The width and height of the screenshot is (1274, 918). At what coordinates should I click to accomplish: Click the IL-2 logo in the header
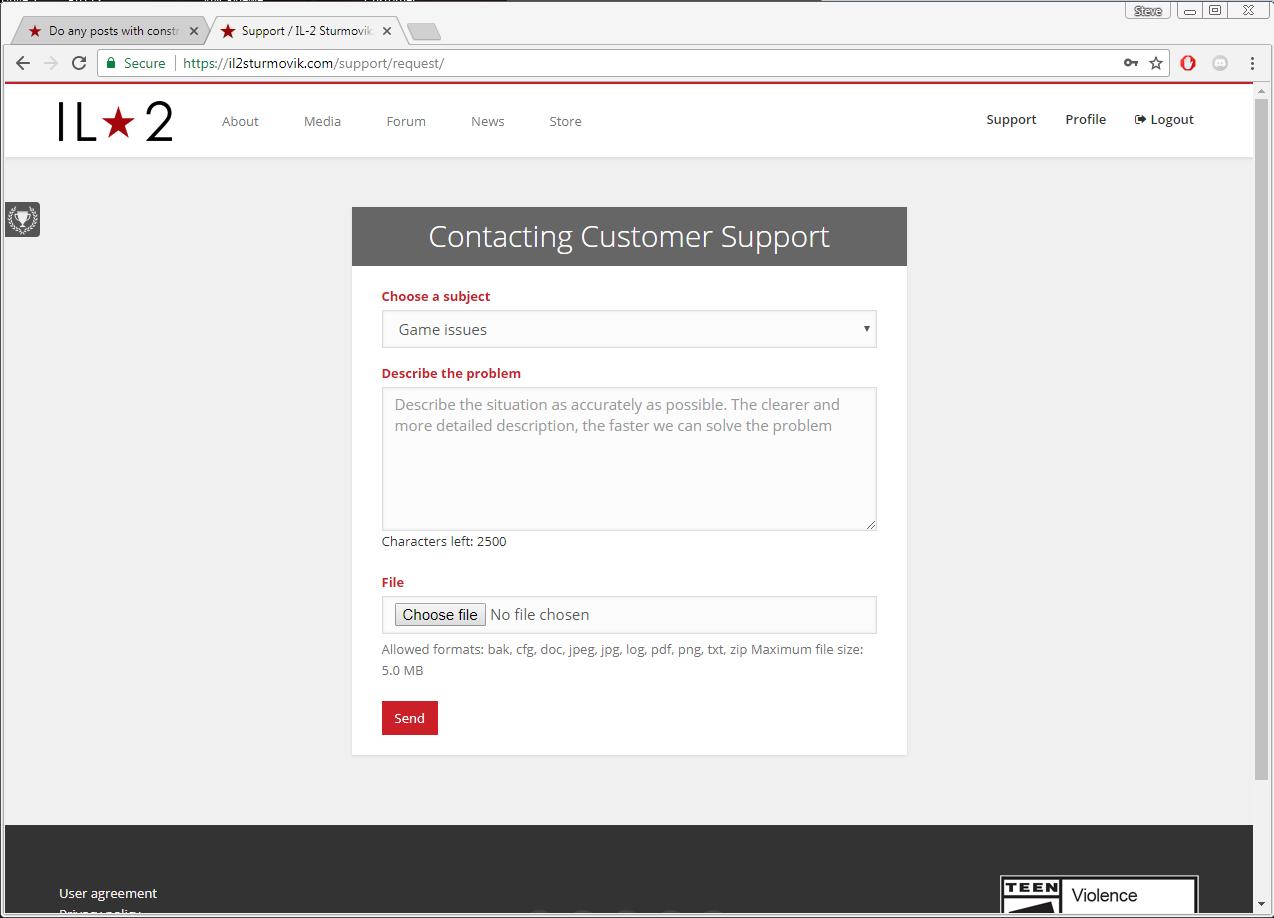pos(115,121)
